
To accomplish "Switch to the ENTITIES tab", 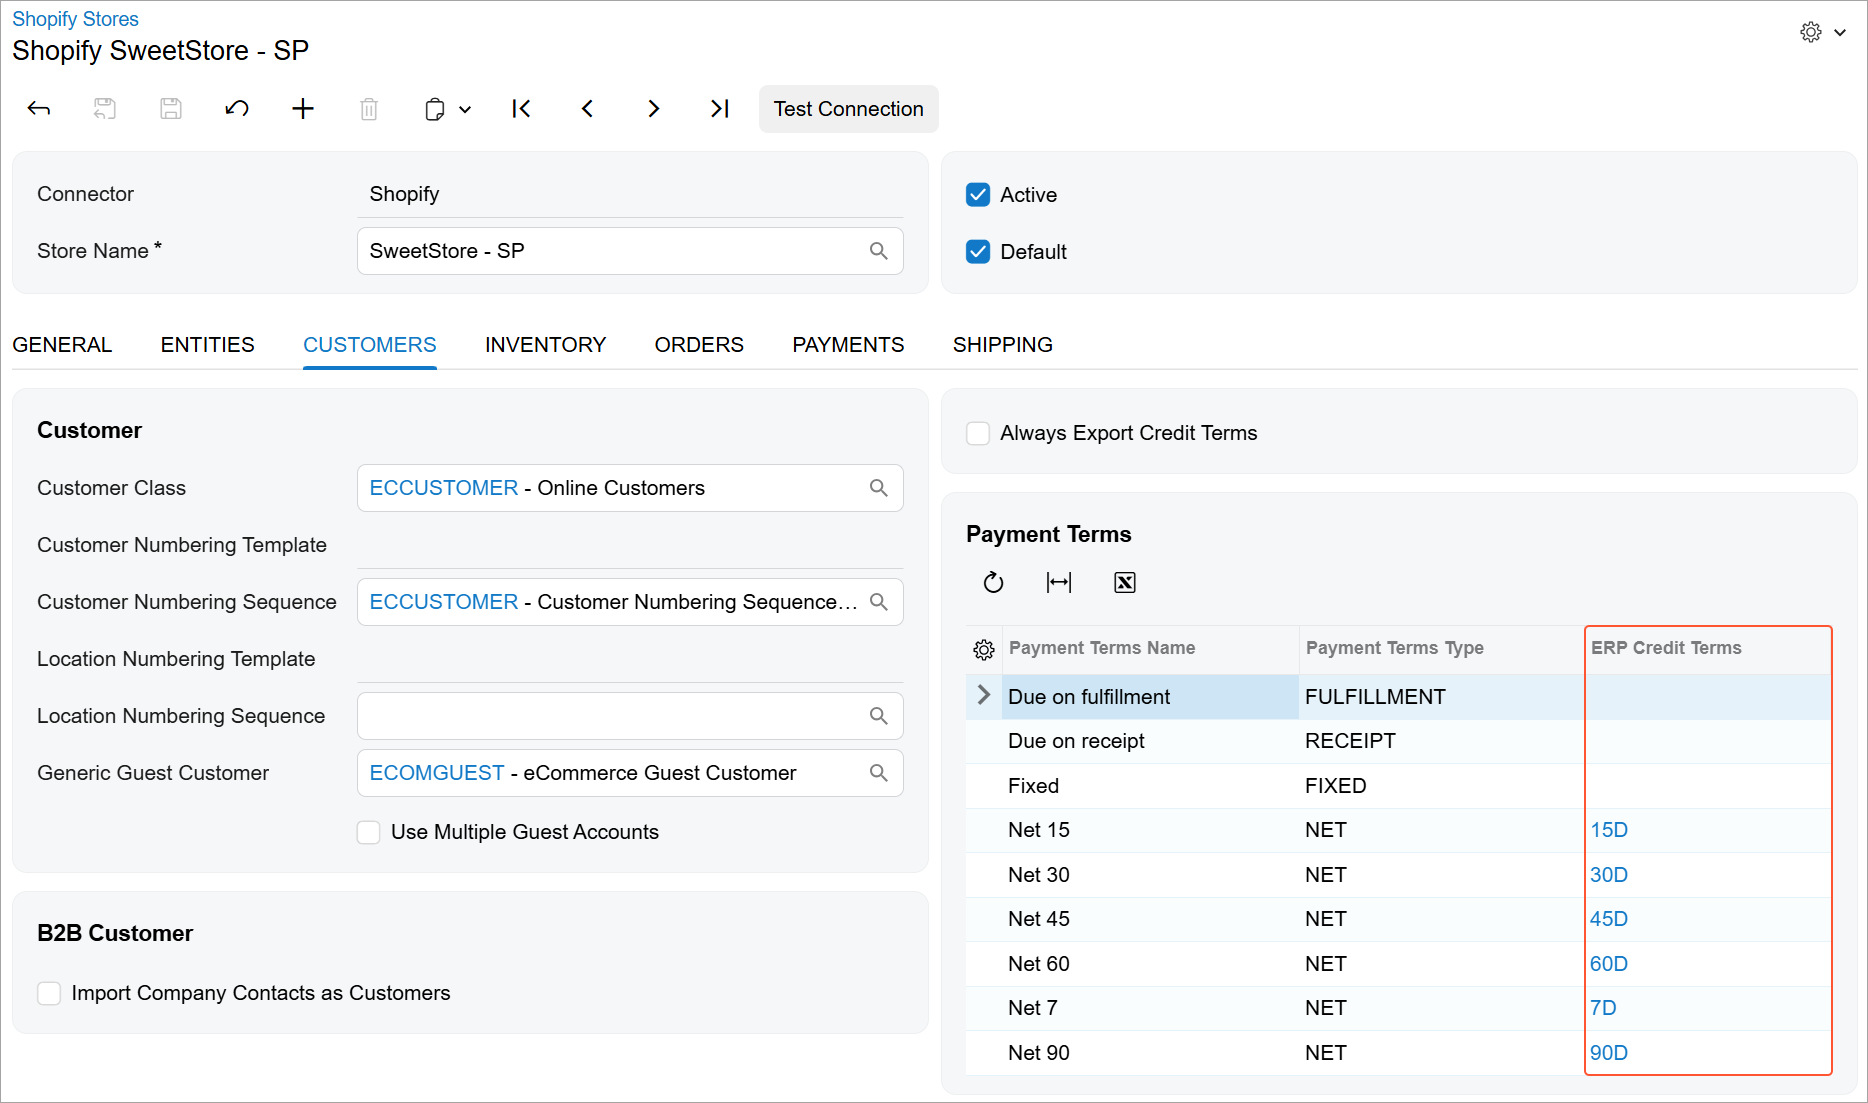I will 208,345.
